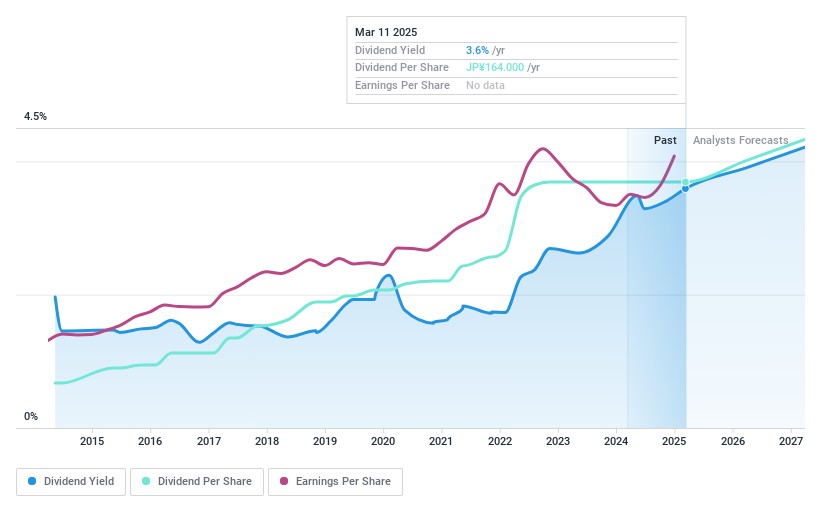This screenshot has width=821, height=508.
Task: Click the 0% y-axis label
Action: 31,417
